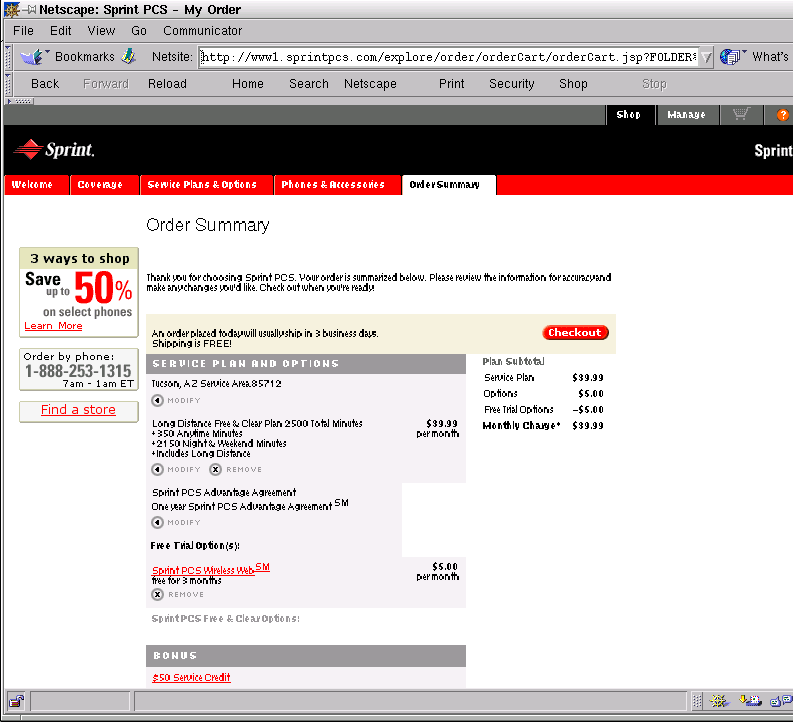Image resolution: width=793 pixels, height=722 pixels.
Task: Open the File menu
Action: pyautogui.click(x=23, y=30)
